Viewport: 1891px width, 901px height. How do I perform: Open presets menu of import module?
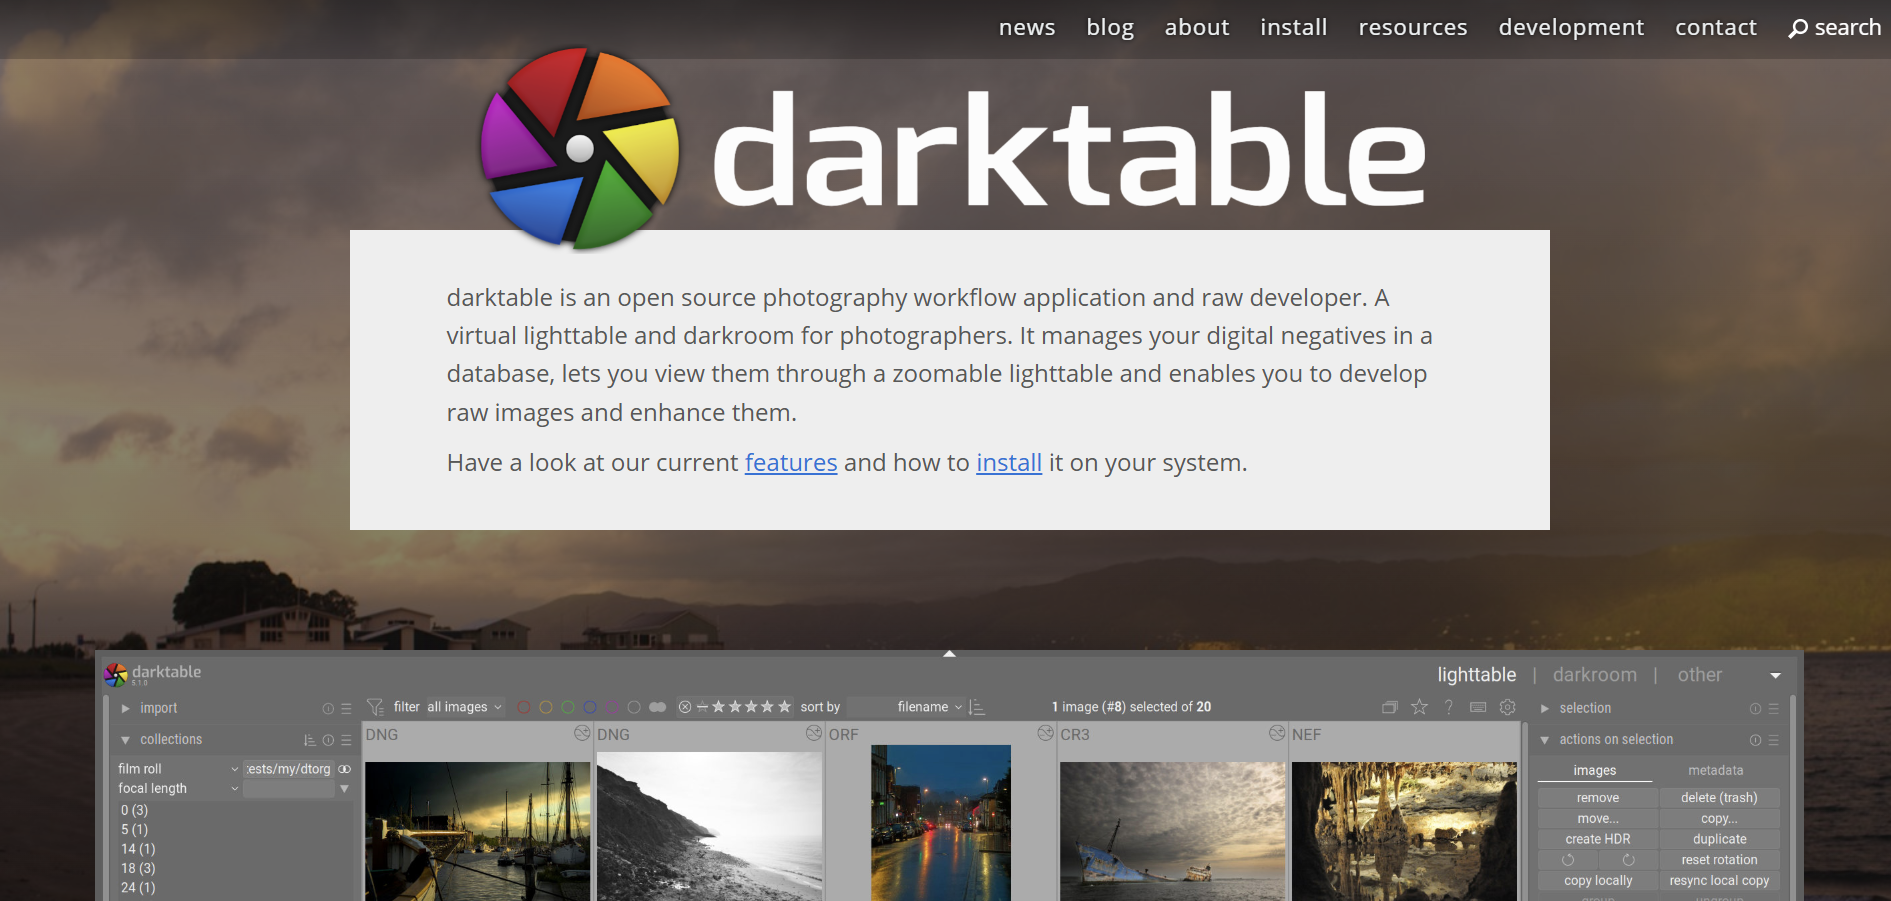346,708
